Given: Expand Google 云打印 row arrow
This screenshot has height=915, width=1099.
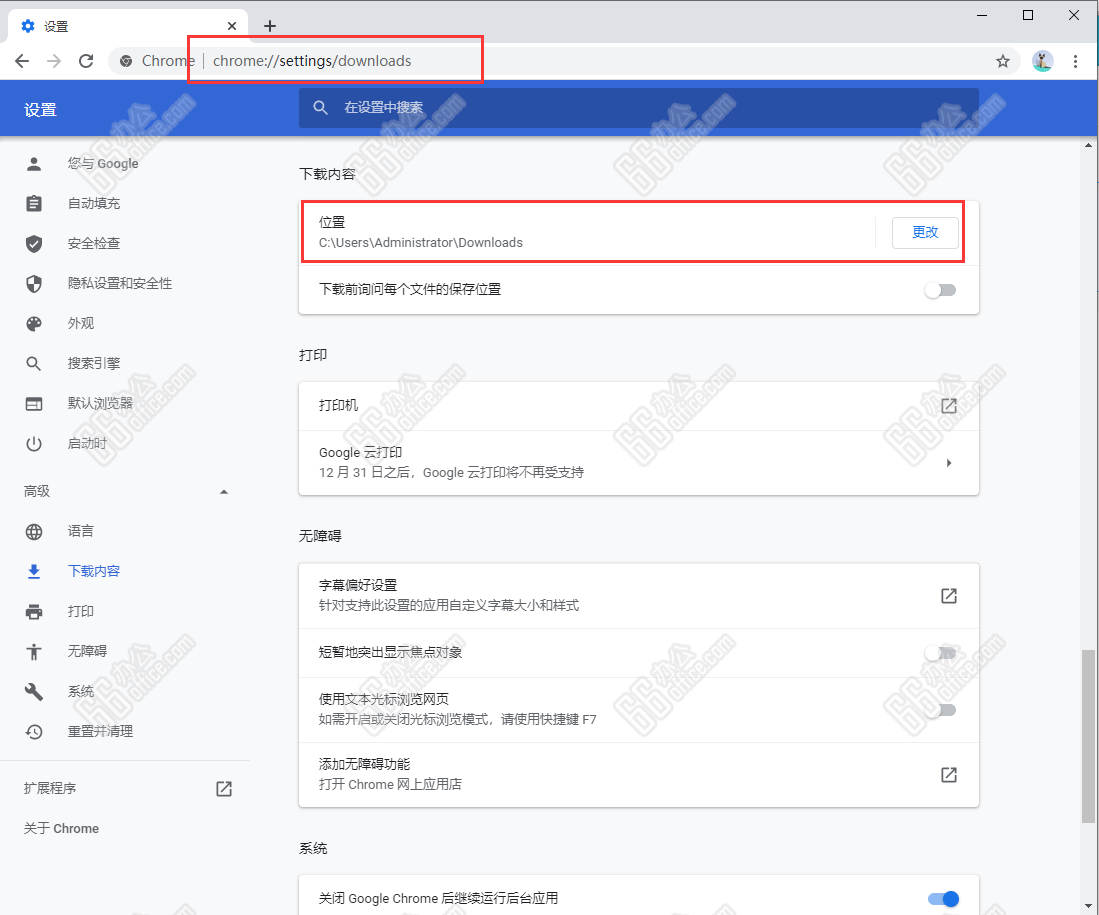Looking at the screenshot, I should point(948,463).
